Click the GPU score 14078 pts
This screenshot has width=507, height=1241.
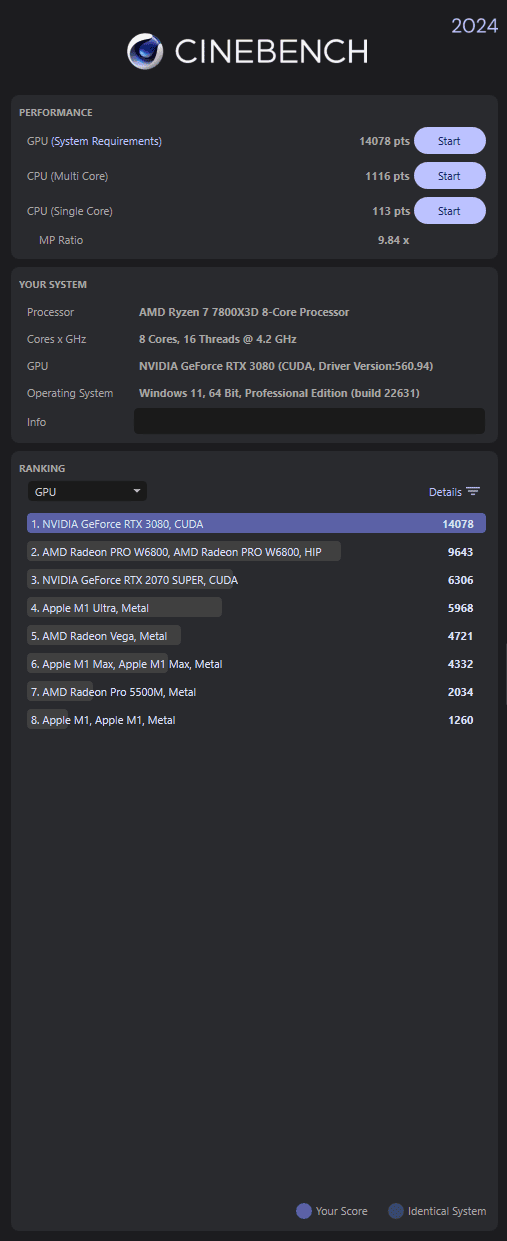tap(384, 141)
